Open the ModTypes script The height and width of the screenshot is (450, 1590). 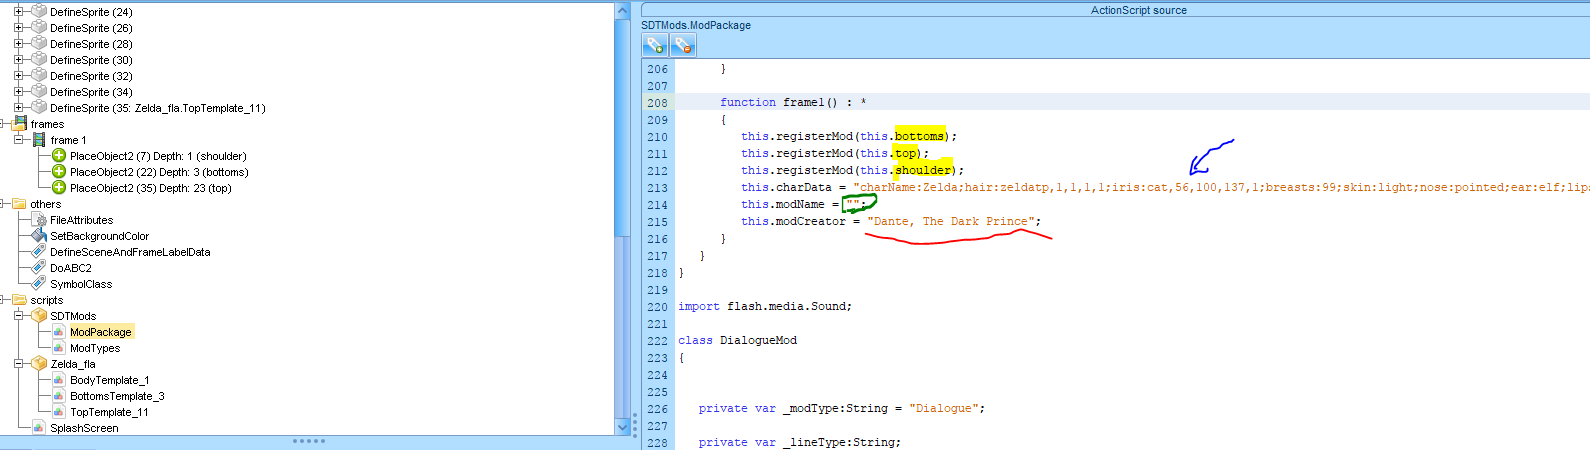(94, 348)
